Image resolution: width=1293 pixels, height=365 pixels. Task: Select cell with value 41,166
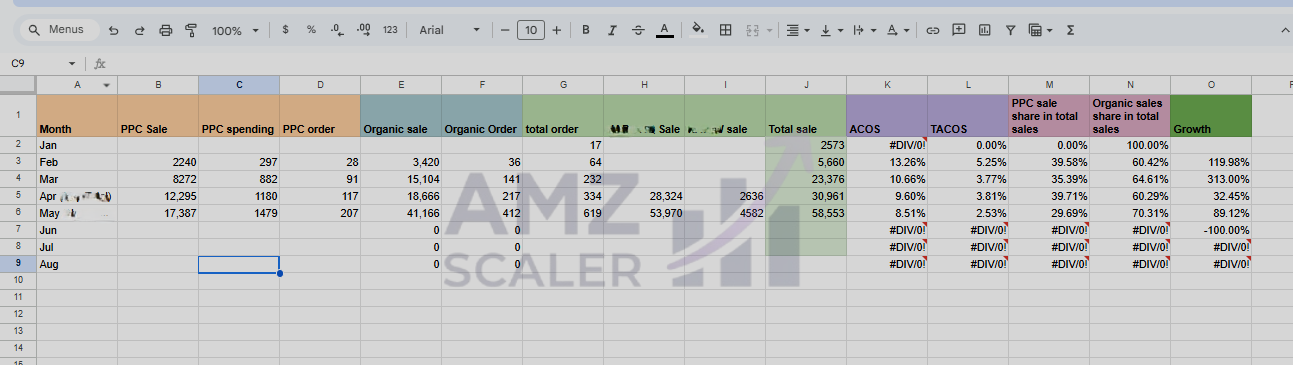click(x=401, y=213)
